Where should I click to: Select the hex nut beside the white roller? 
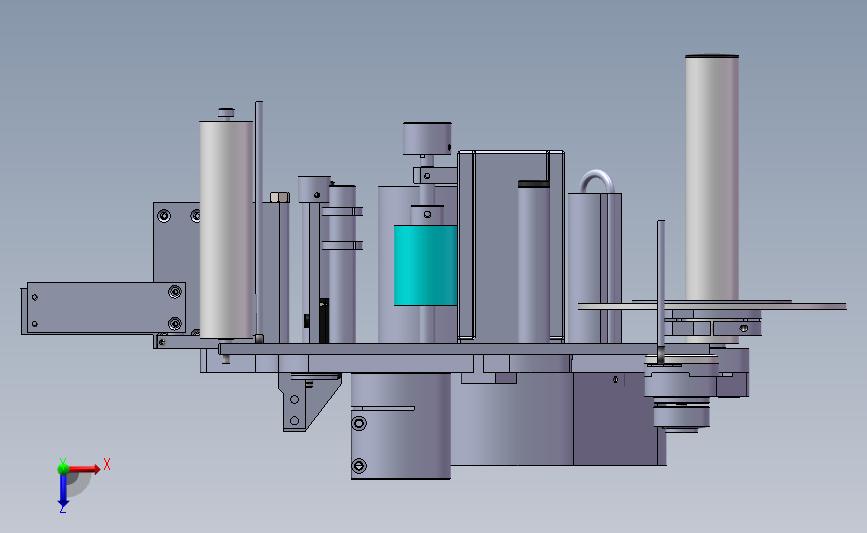tap(279, 197)
